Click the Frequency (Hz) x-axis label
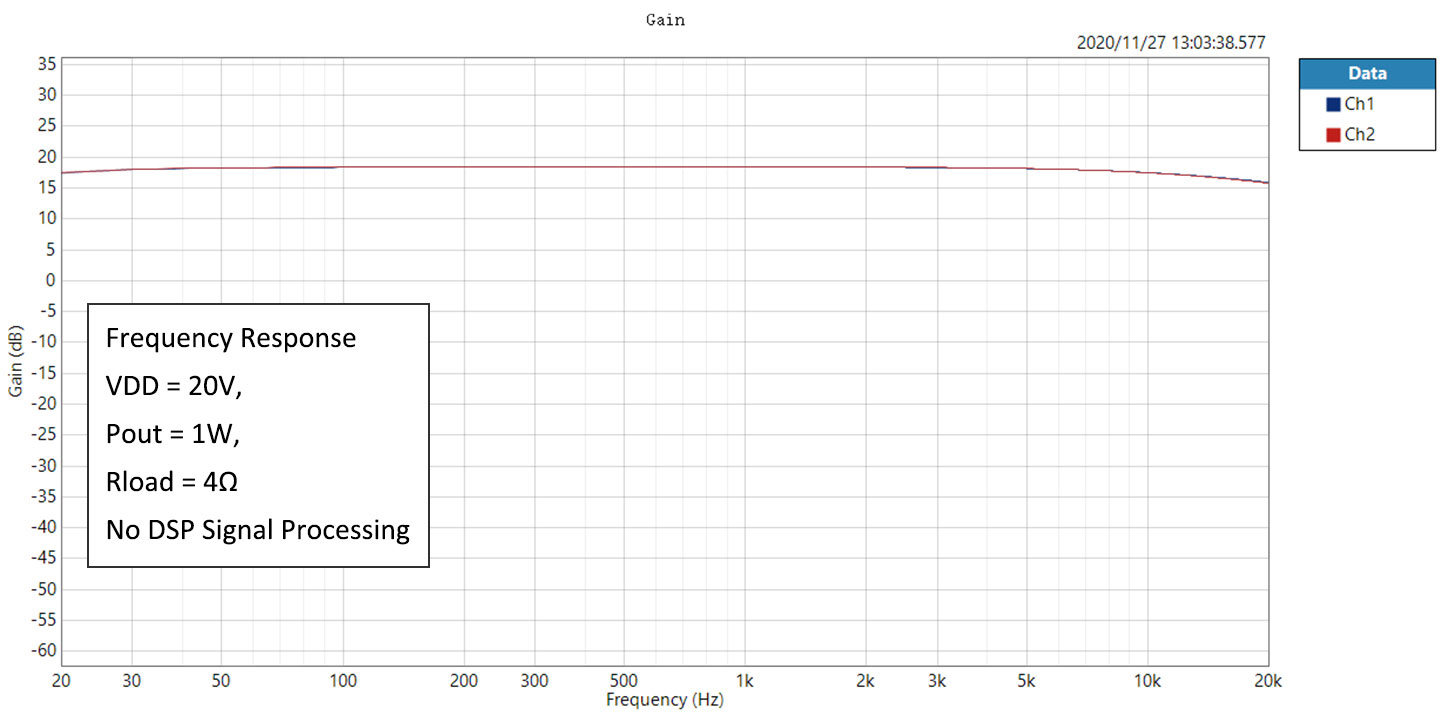The image size is (1440, 724). [x=664, y=700]
